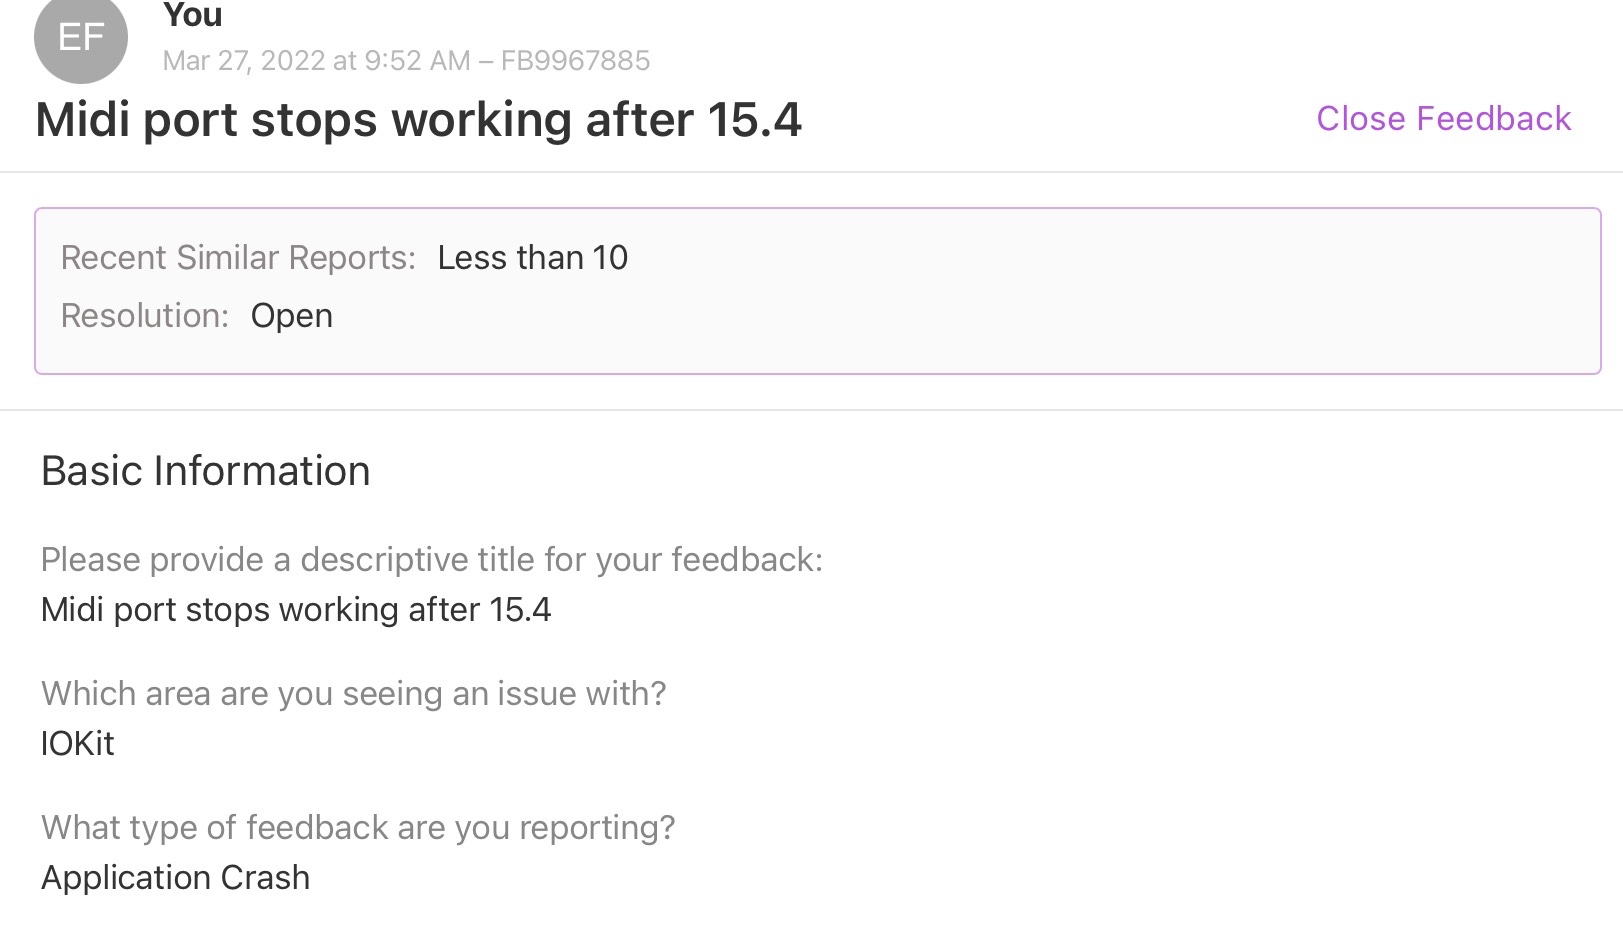Click the "Which area" question label
Viewport: 1623px width, 933px height.
[353, 694]
